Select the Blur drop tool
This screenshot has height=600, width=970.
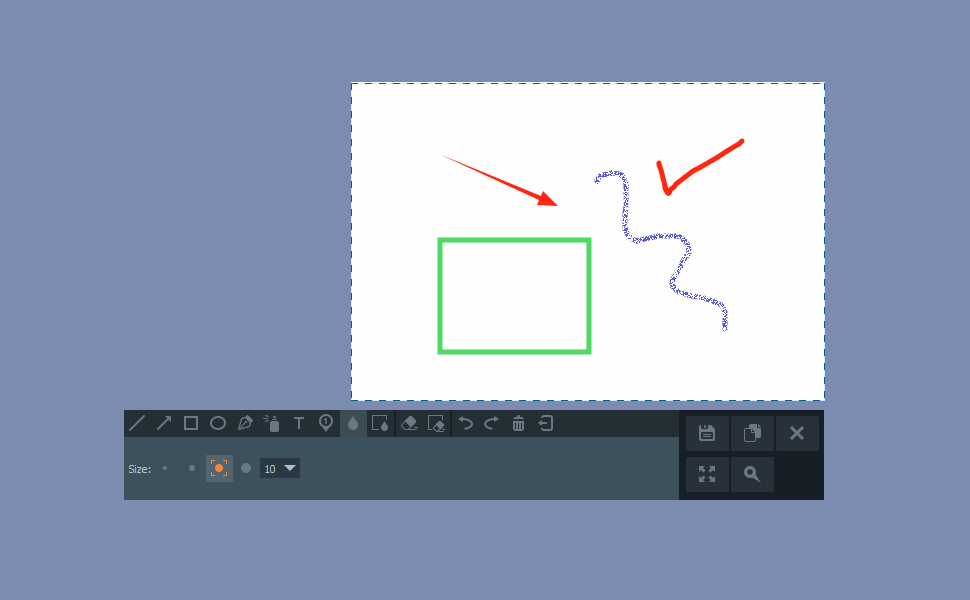[353, 423]
